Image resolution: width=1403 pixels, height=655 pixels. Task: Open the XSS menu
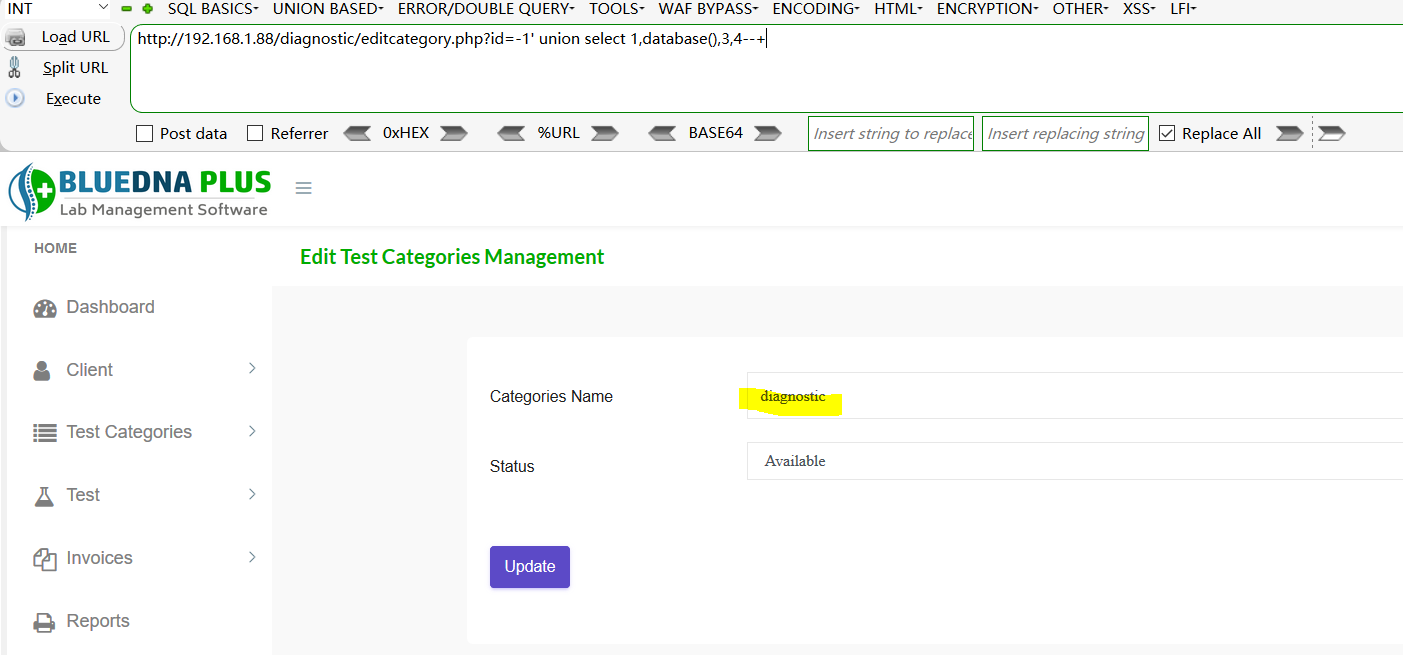tap(1139, 8)
